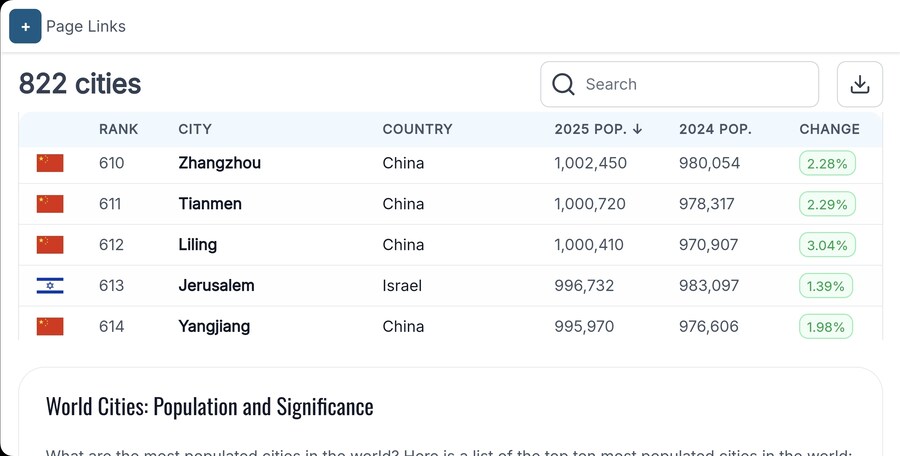Click the 2.28% change badge
This screenshot has height=456, width=900.
(x=827, y=164)
